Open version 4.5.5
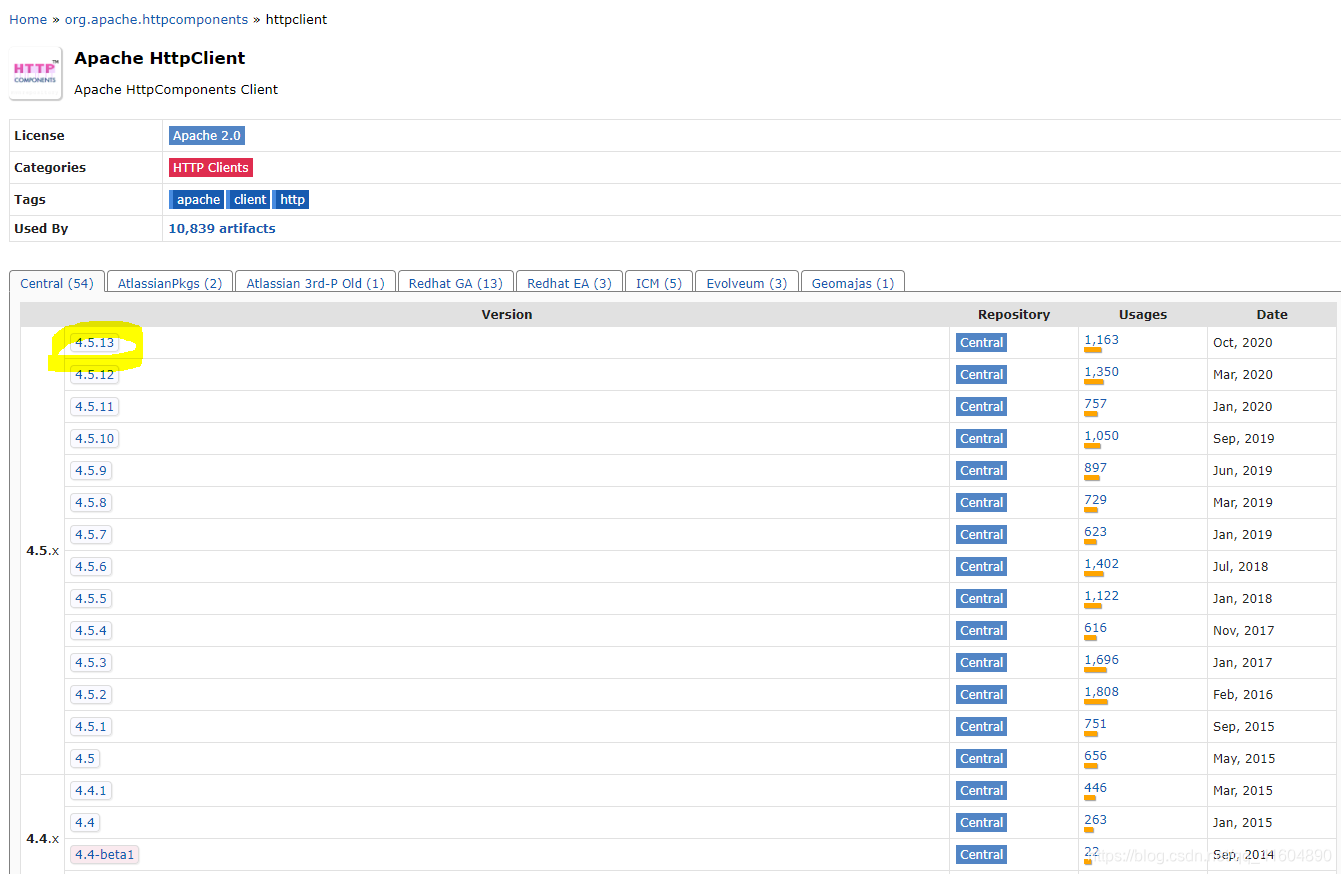The image size is (1341, 874). 90,599
